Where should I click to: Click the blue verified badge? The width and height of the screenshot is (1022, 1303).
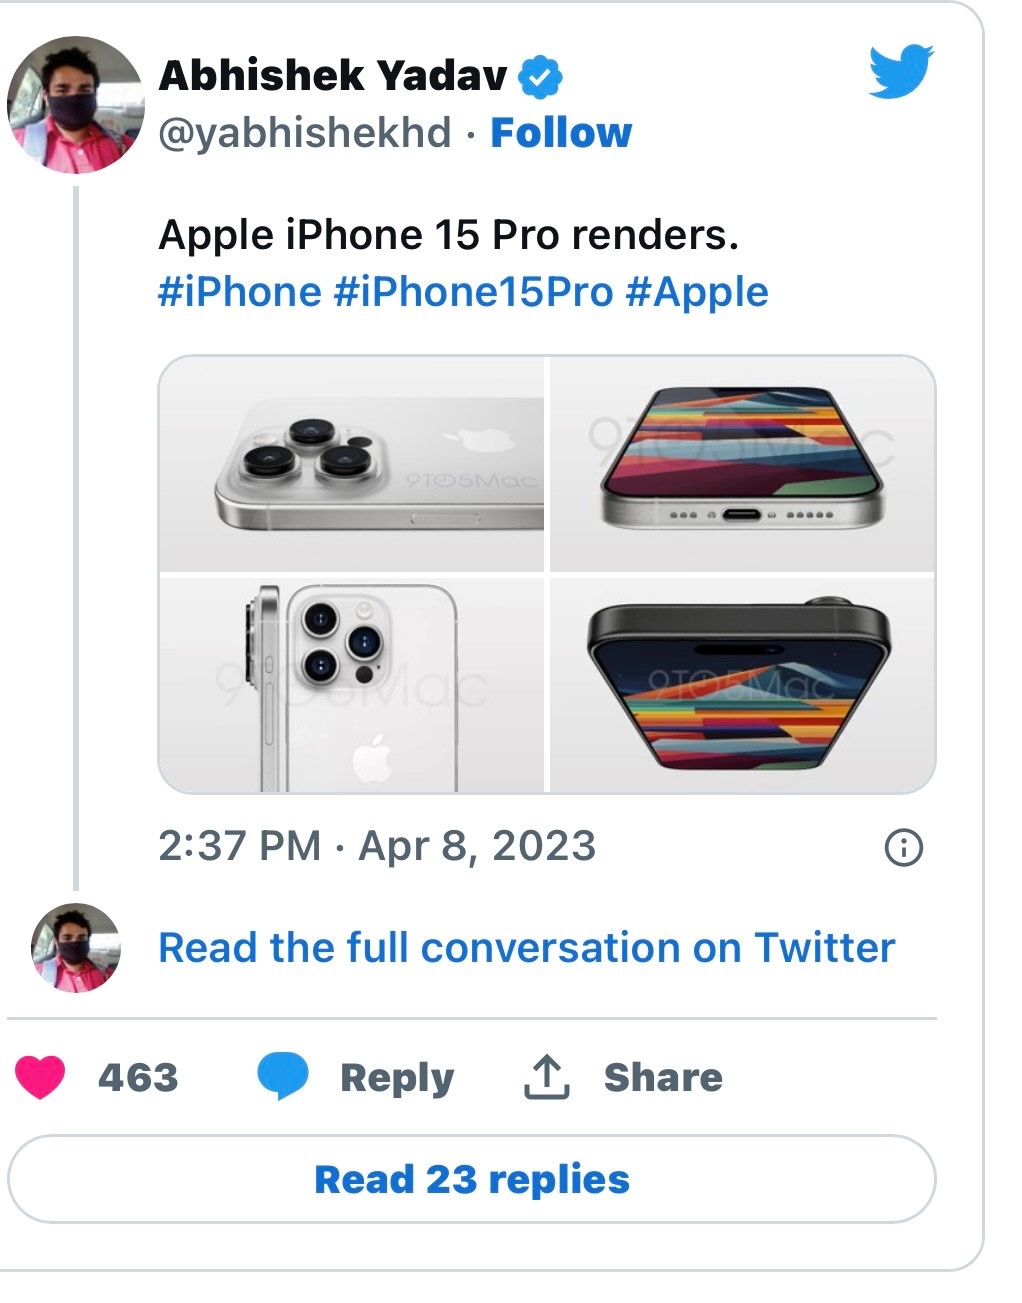(x=540, y=77)
